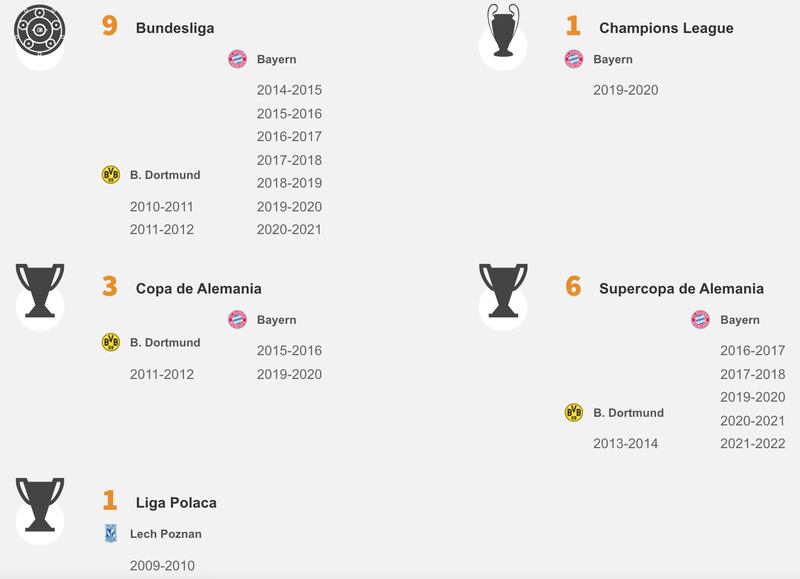Click Bayern crest under Copa de Alemania
Viewport: 800px width, 579px height.
[237, 320]
